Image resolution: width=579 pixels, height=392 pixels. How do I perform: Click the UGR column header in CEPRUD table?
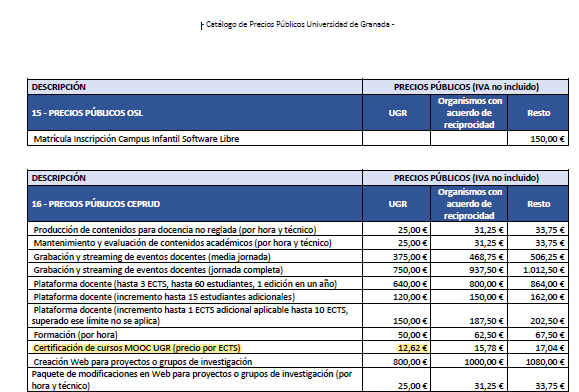[398, 204]
